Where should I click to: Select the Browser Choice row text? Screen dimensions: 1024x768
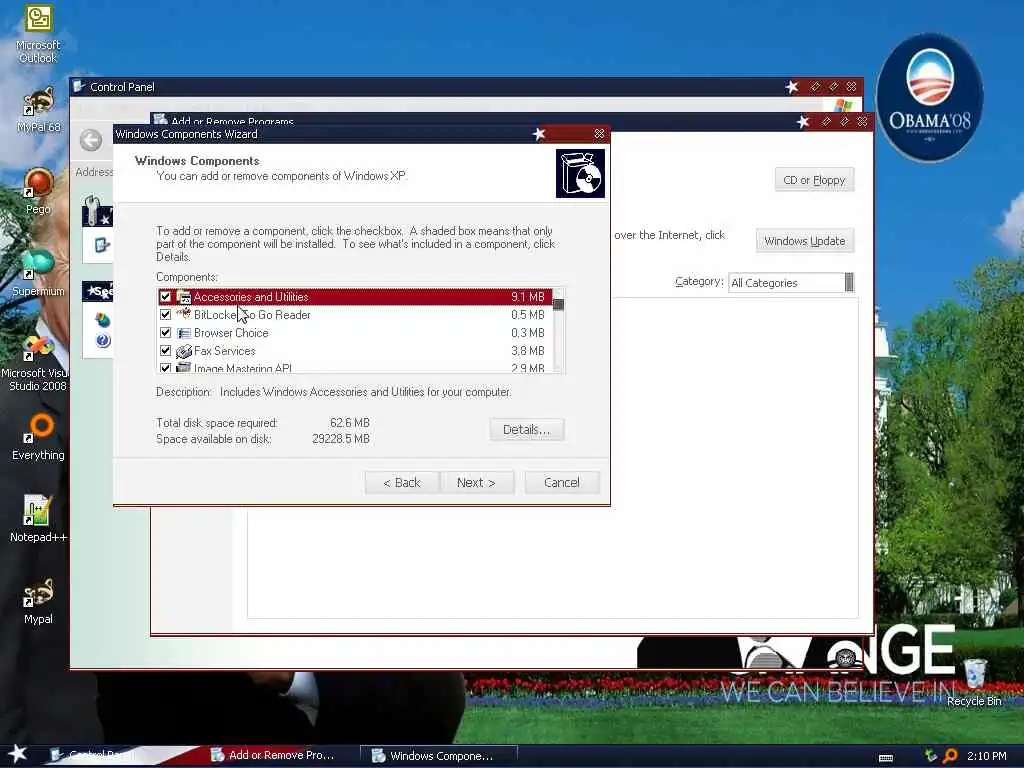click(x=231, y=333)
